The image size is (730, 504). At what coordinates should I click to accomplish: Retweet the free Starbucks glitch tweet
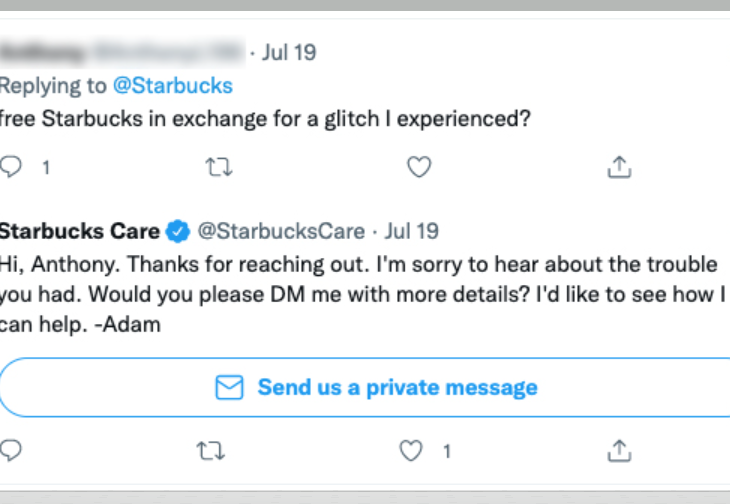click(219, 167)
